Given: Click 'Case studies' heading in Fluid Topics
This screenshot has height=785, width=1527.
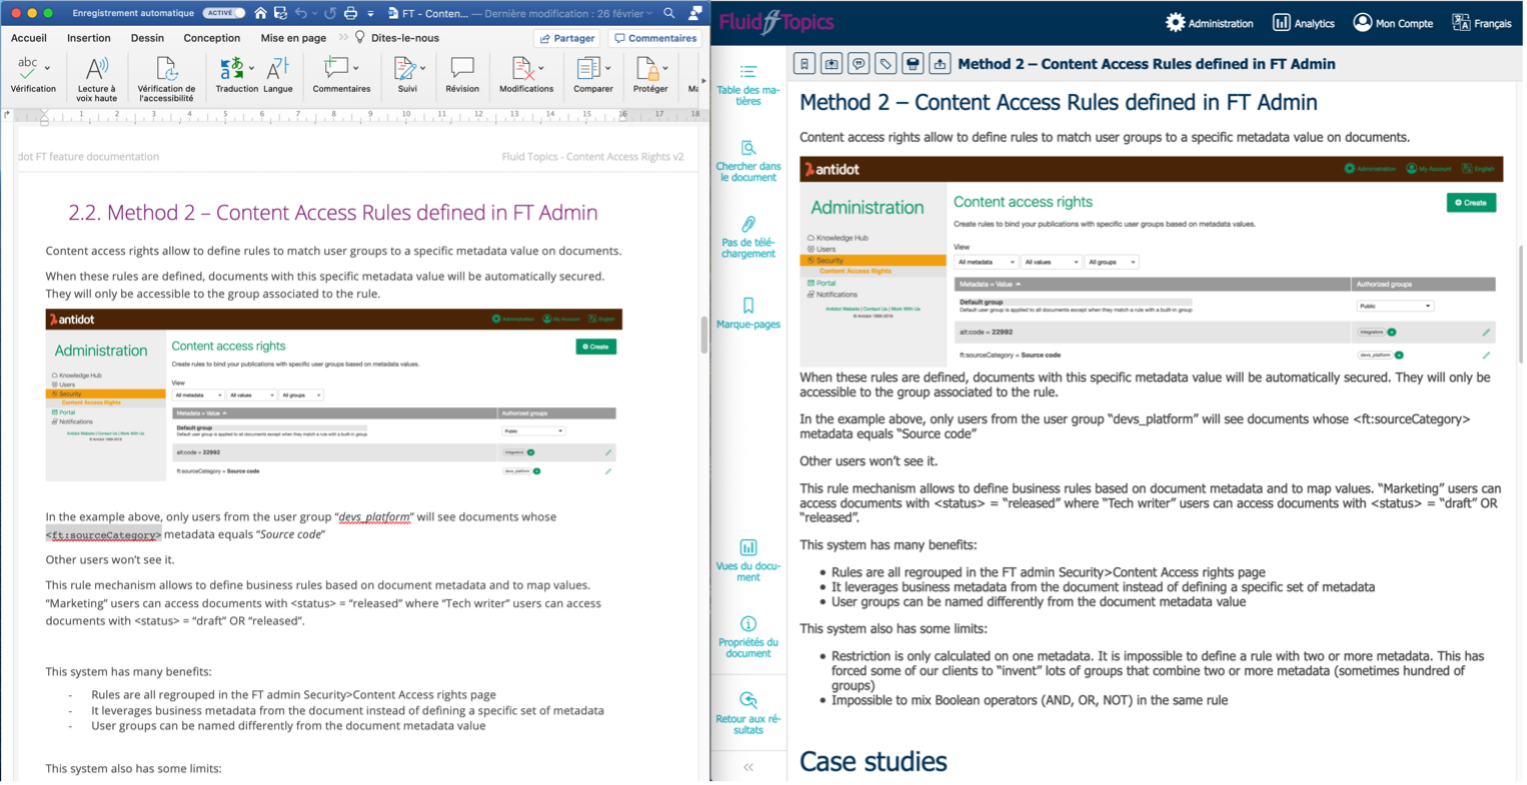Looking at the screenshot, I should [873, 762].
